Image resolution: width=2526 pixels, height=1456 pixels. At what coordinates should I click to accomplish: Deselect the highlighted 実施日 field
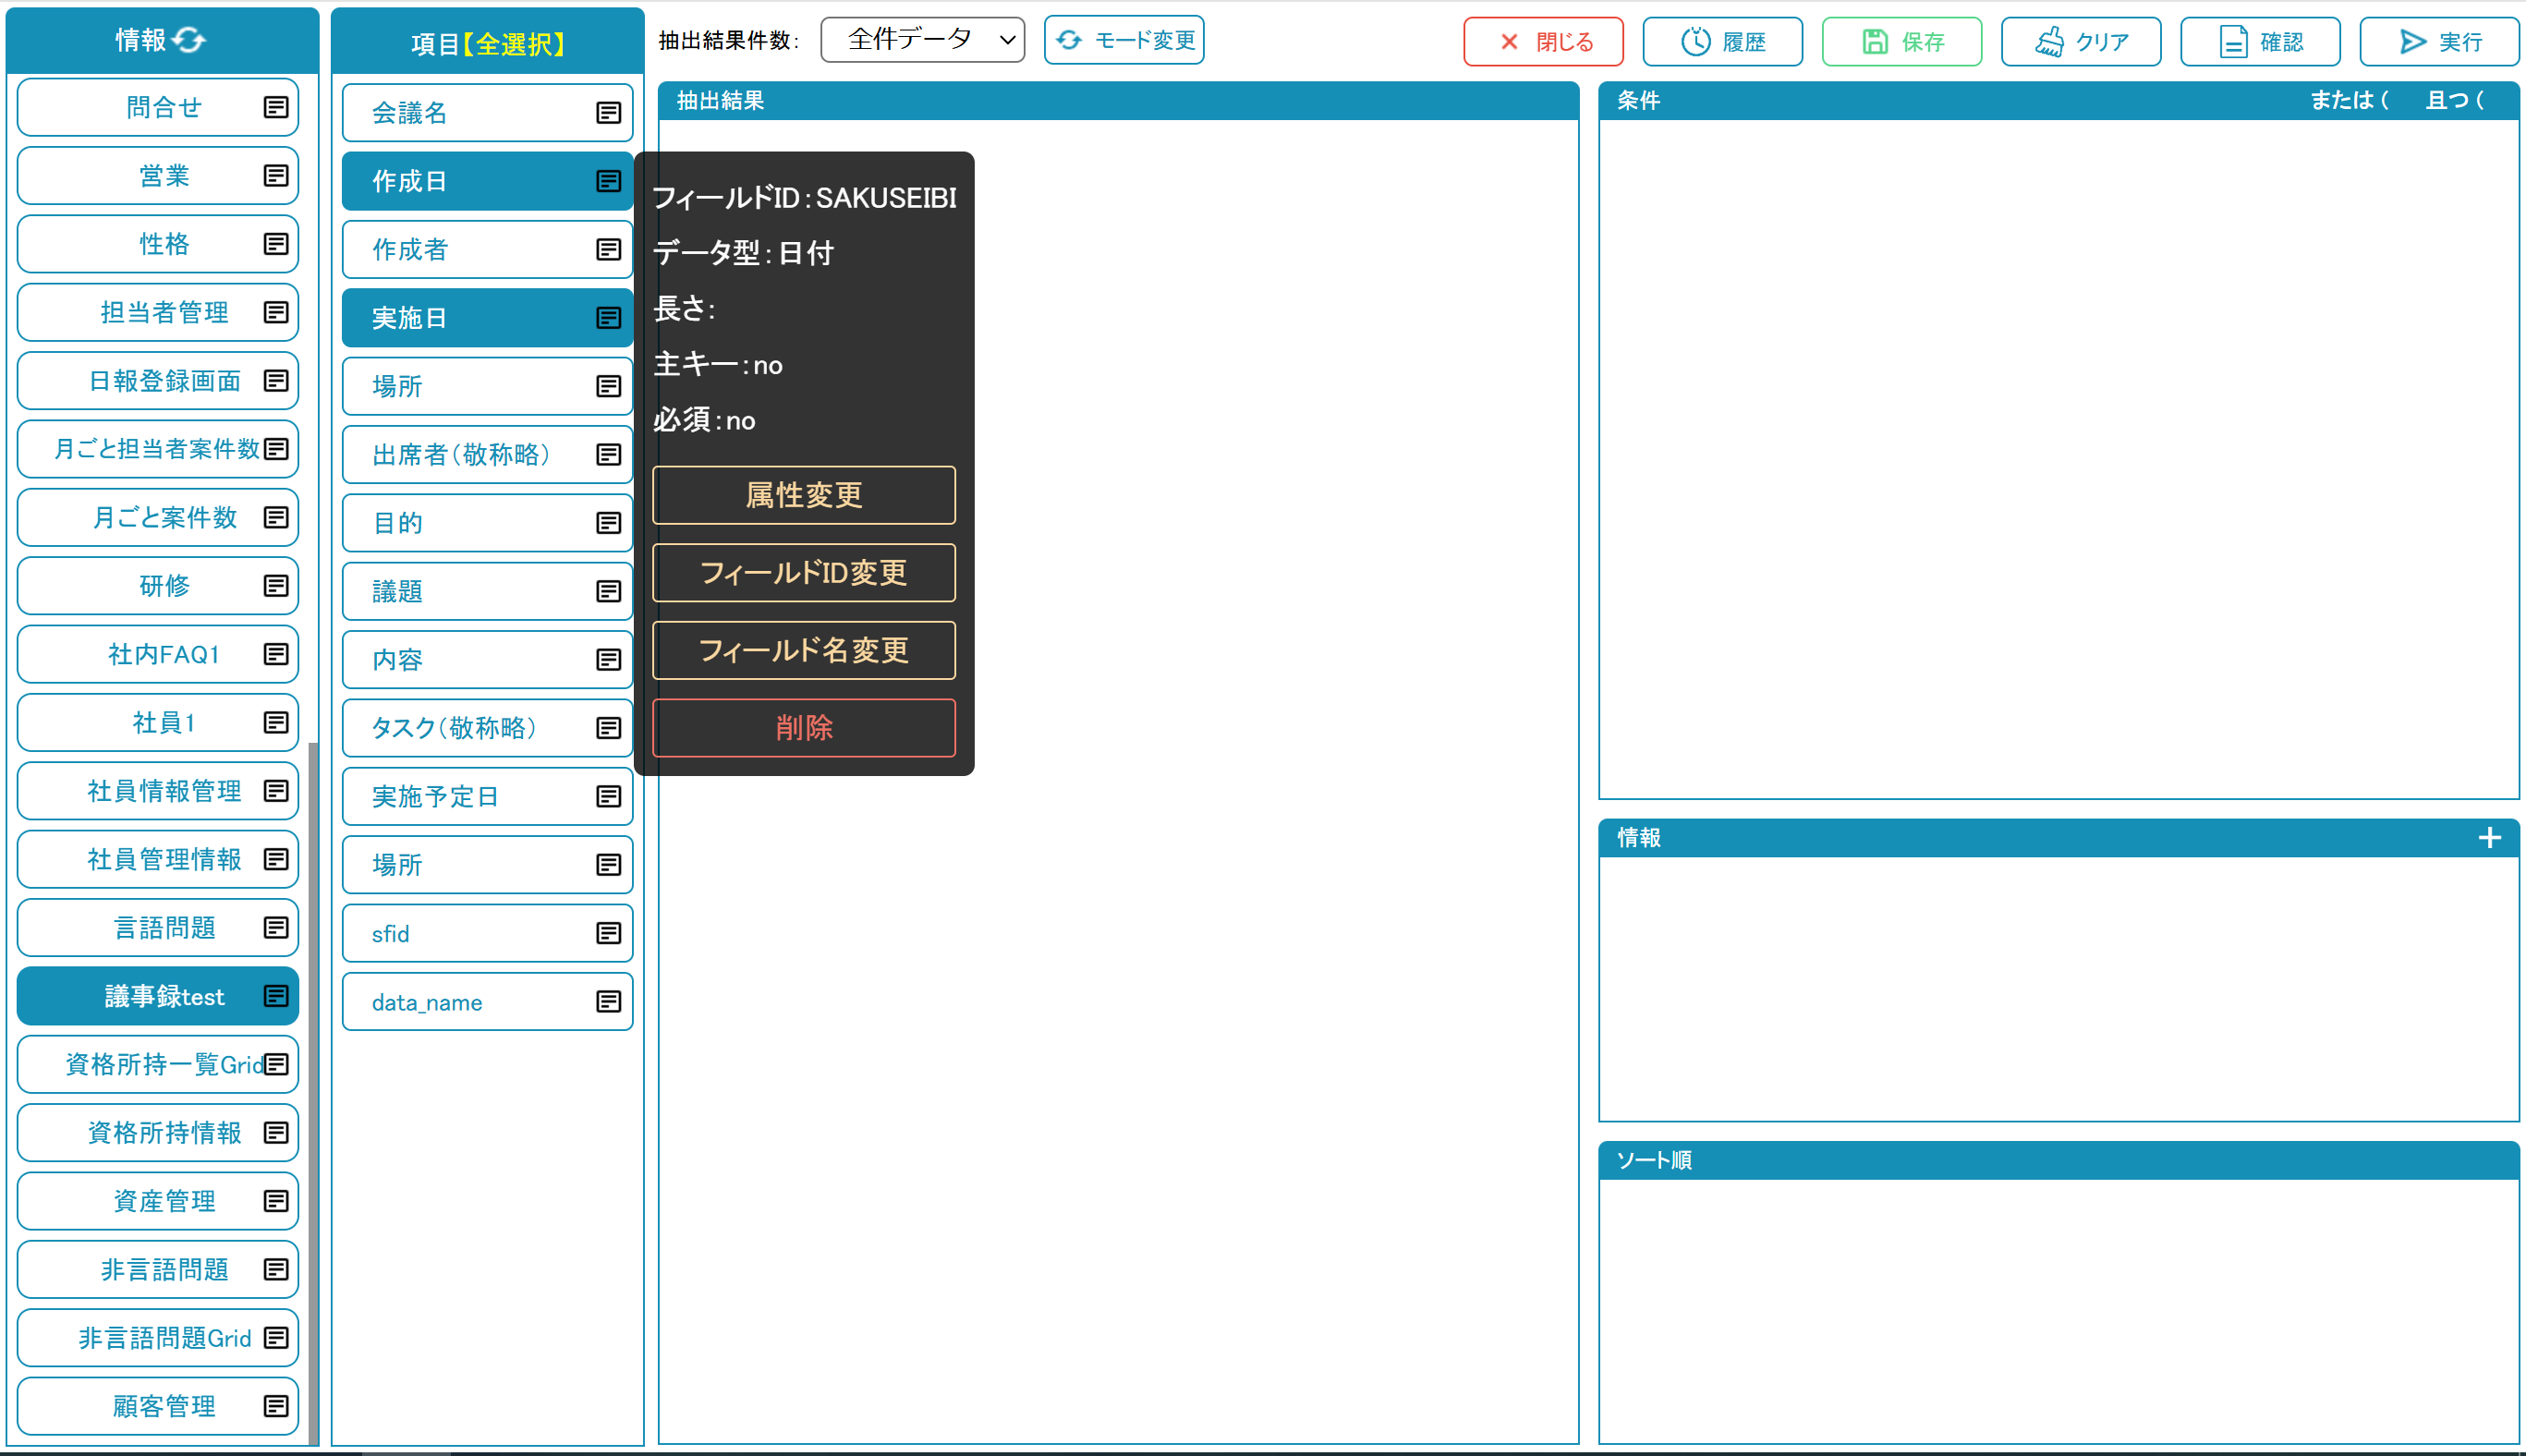point(487,318)
